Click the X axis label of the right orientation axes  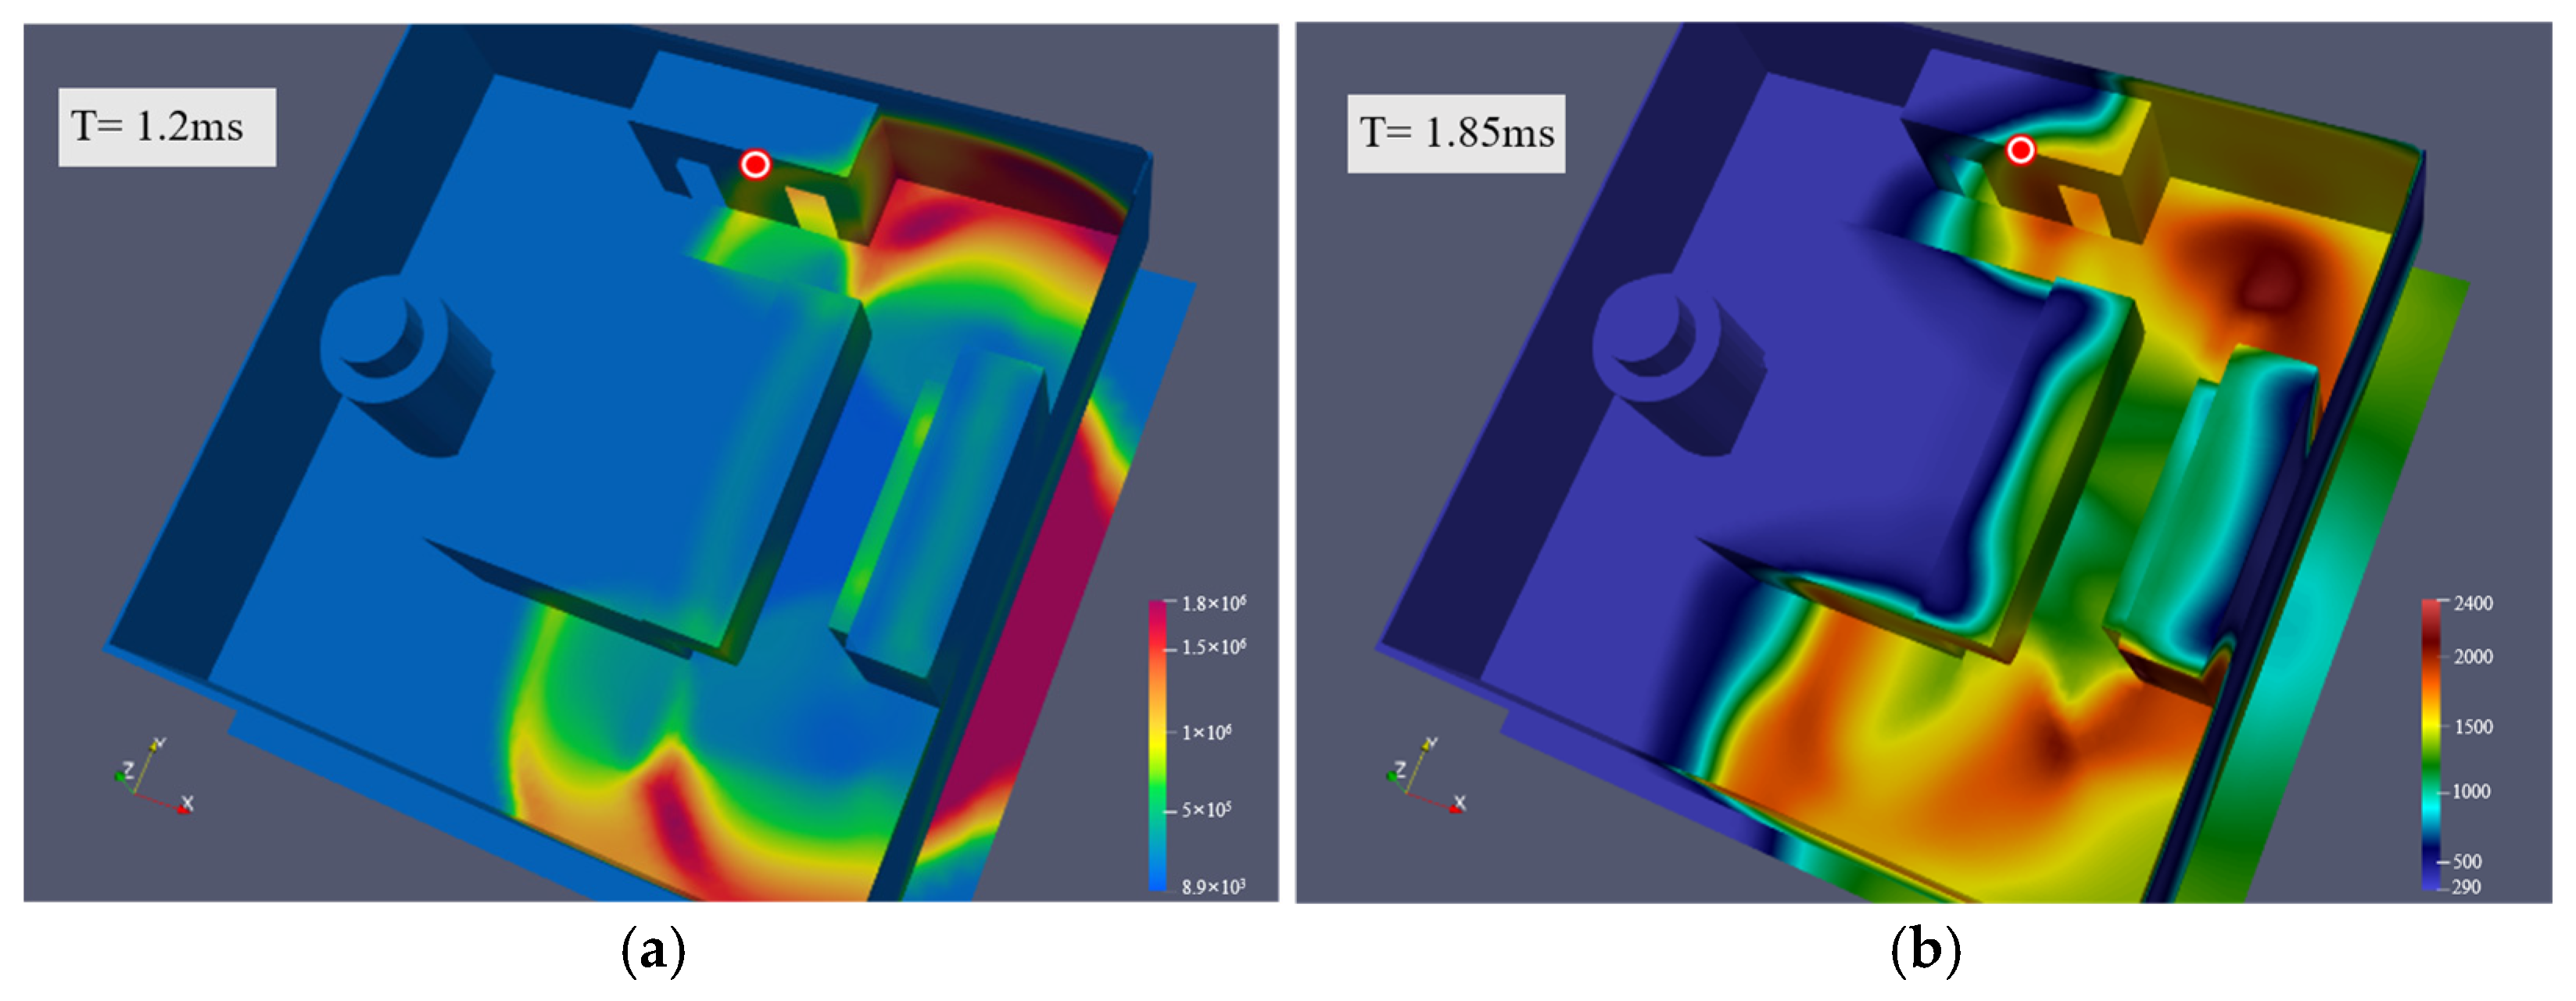tap(1460, 803)
